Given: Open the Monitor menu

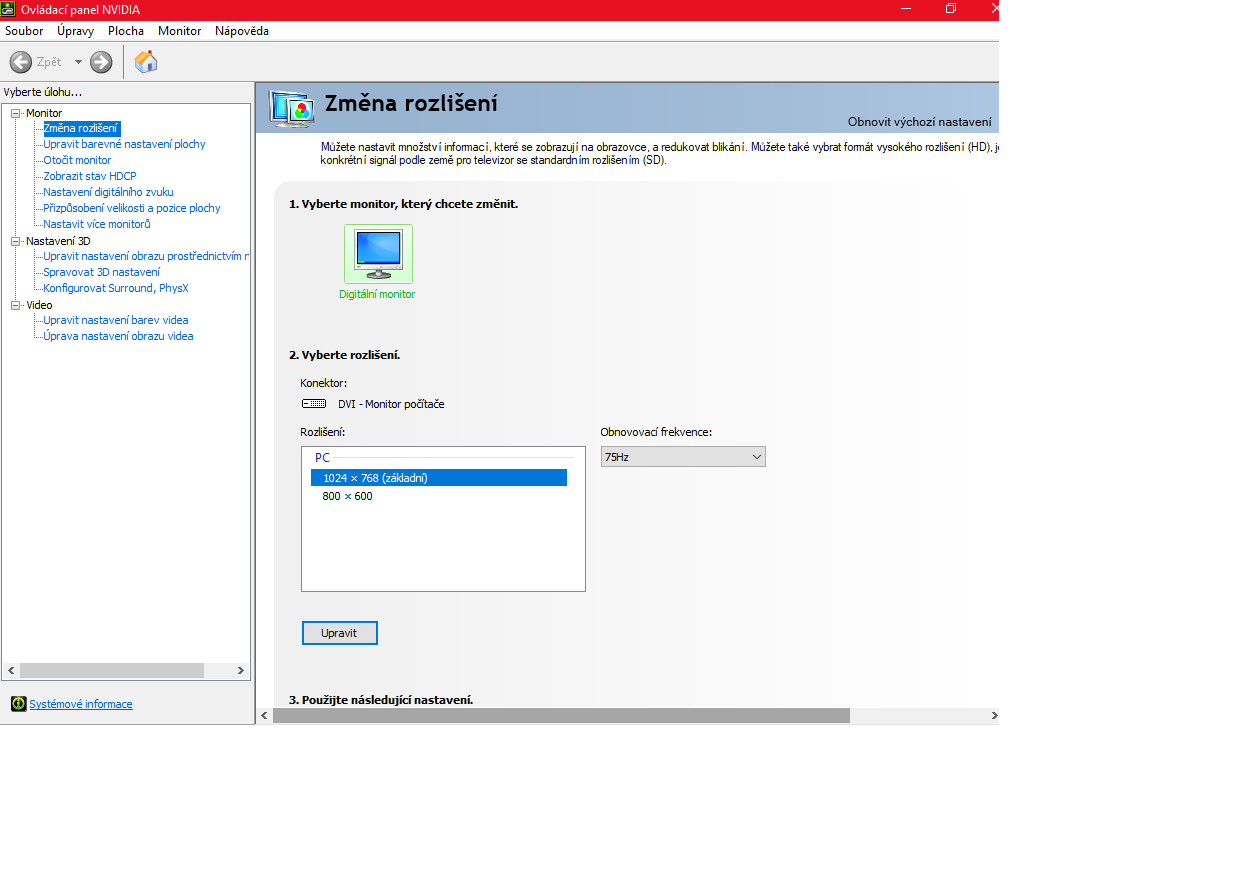Looking at the screenshot, I should (x=180, y=31).
